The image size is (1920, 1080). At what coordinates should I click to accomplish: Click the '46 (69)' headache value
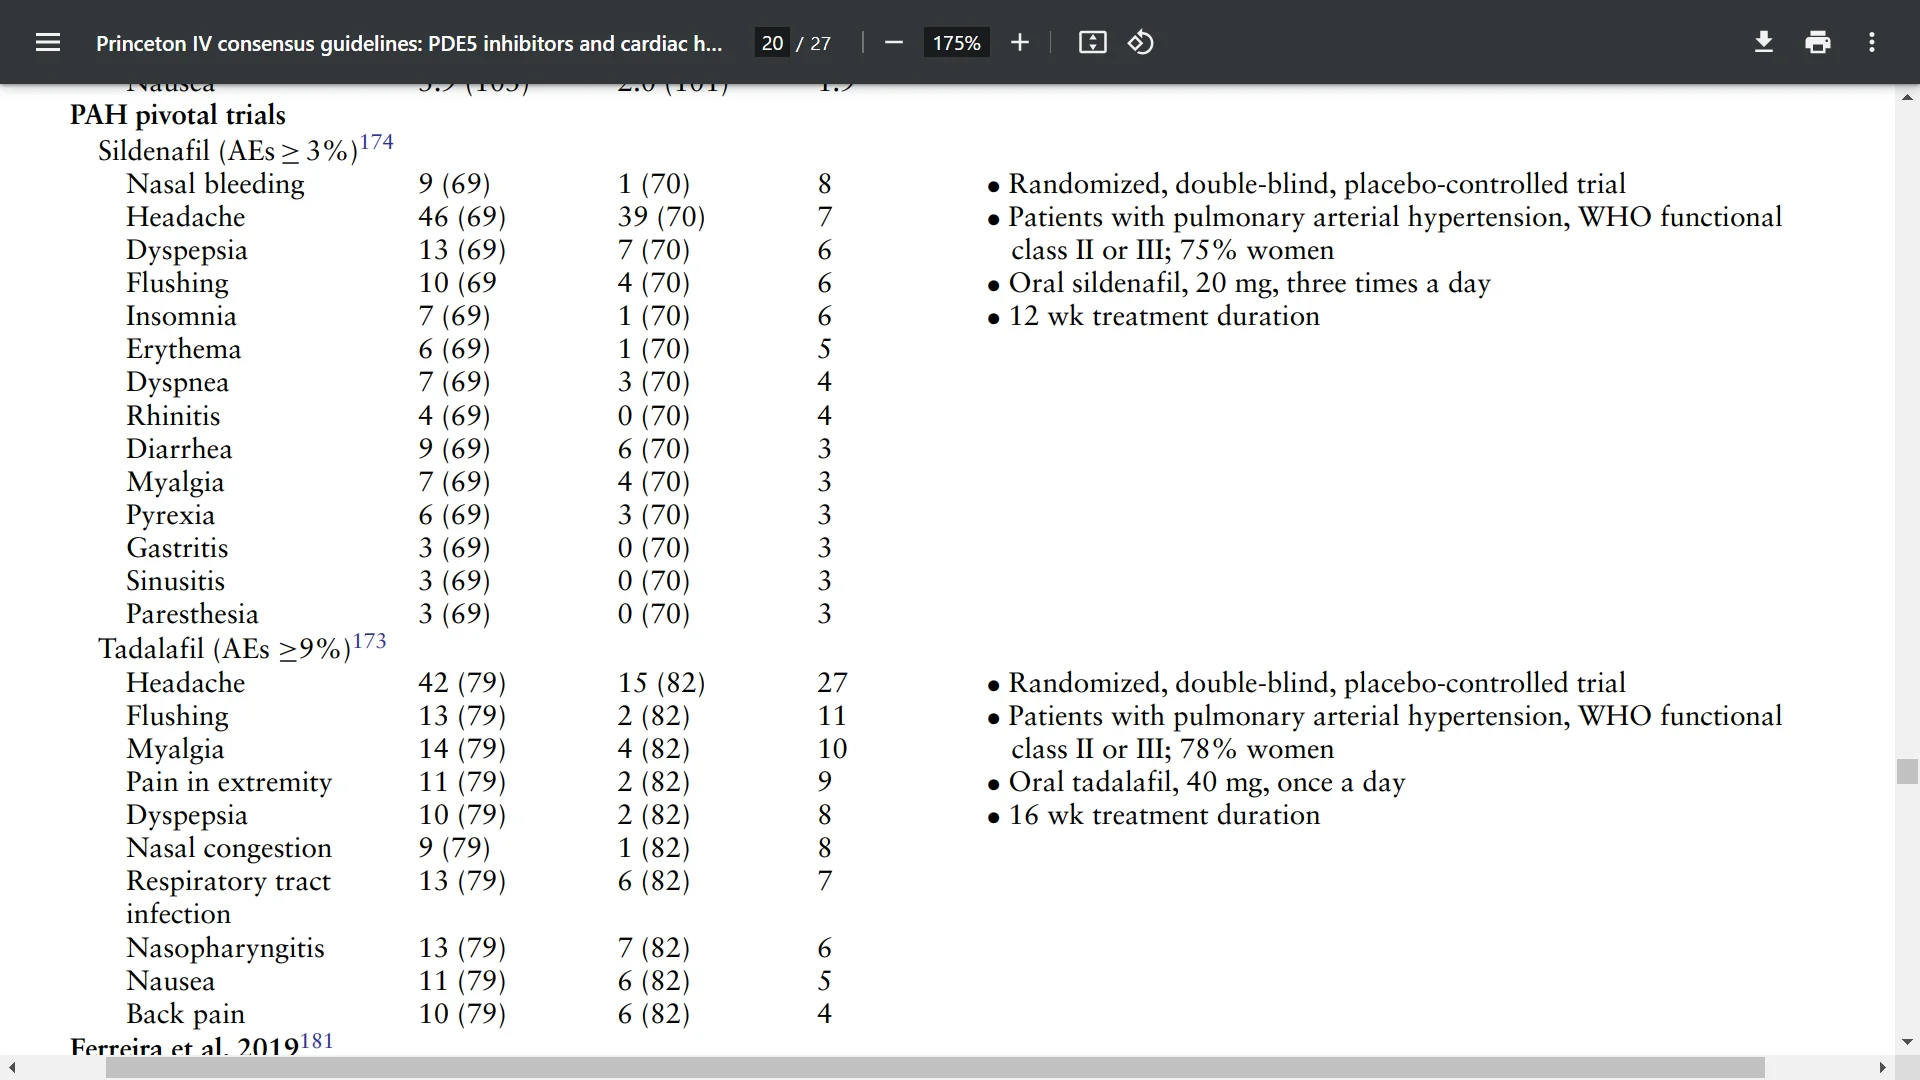click(462, 217)
